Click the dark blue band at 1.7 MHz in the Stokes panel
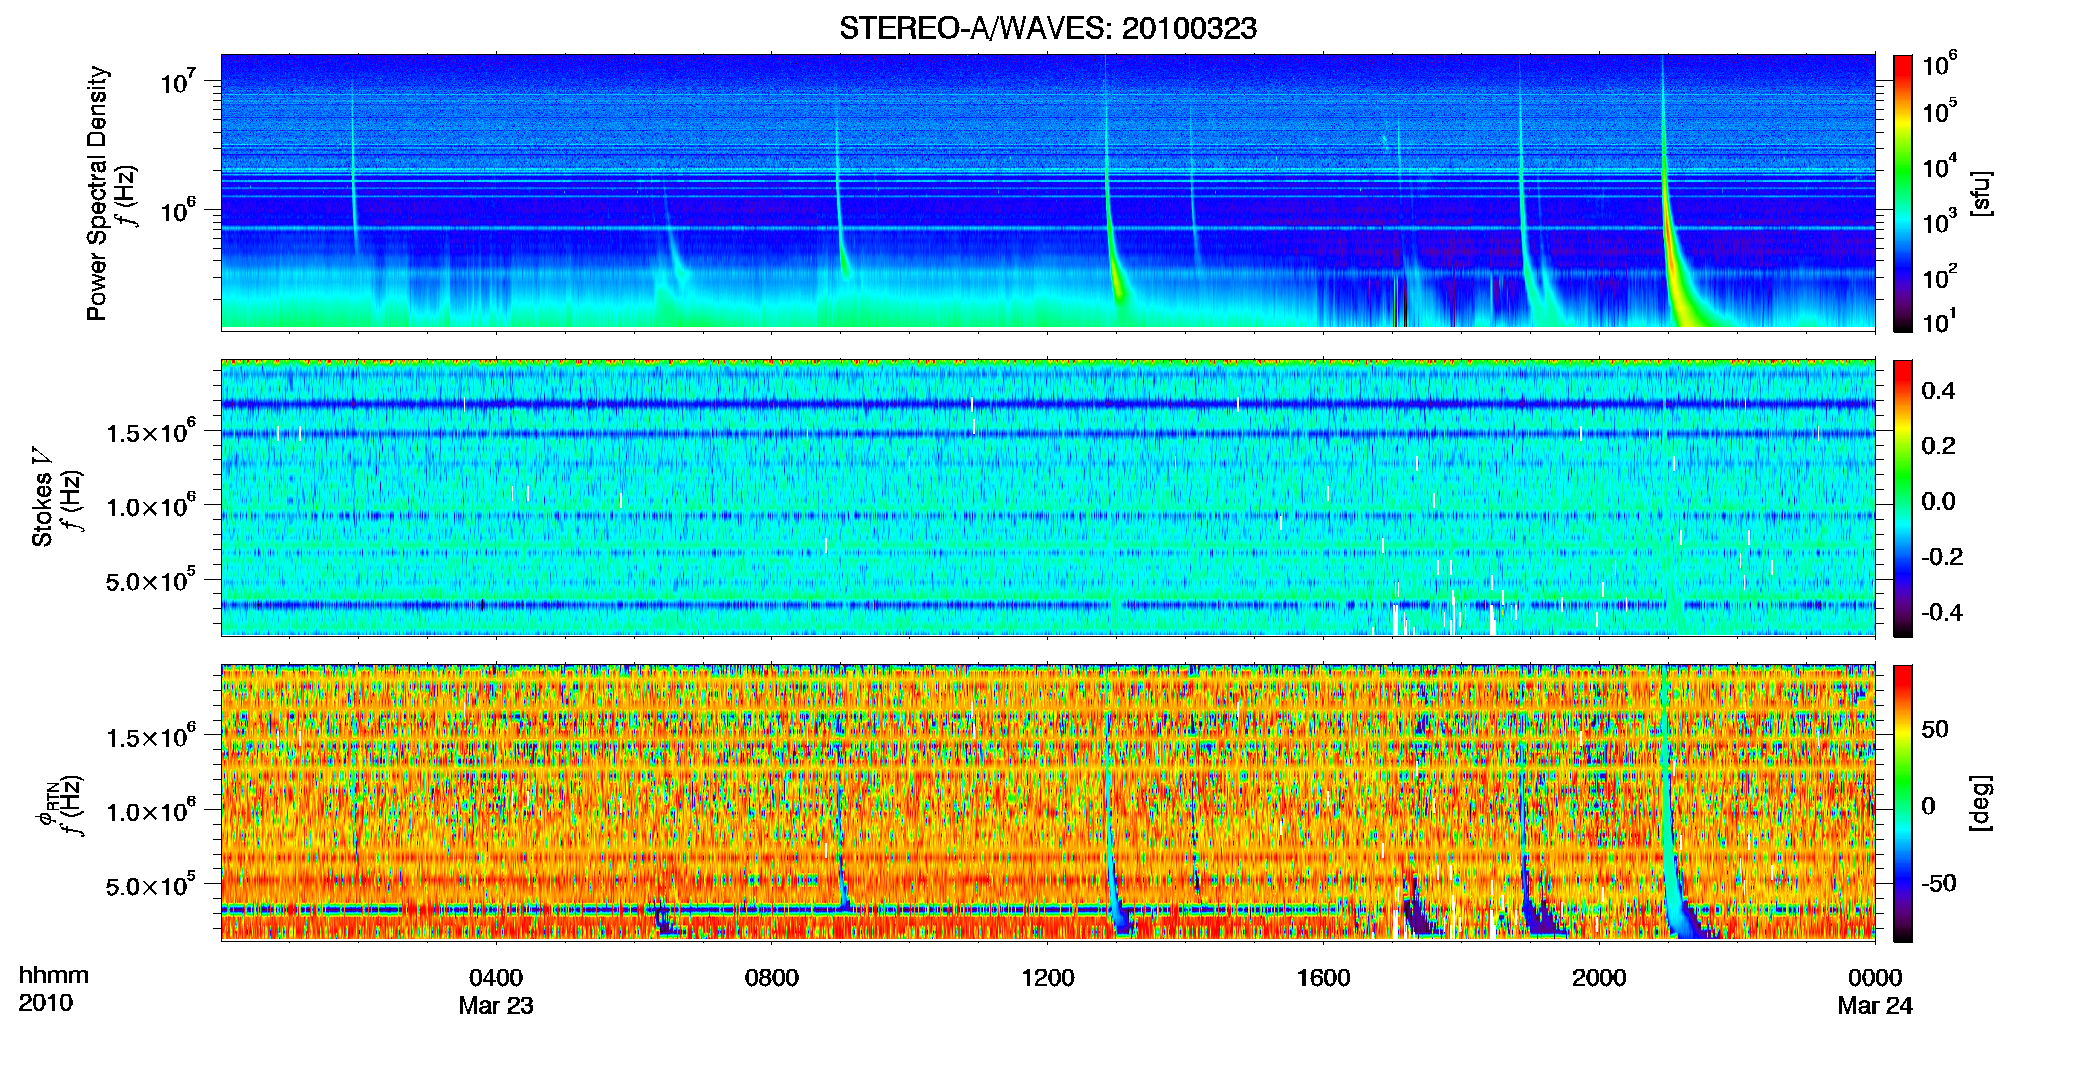The width and height of the screenshot is (2096, 1080). (1048, 404)
